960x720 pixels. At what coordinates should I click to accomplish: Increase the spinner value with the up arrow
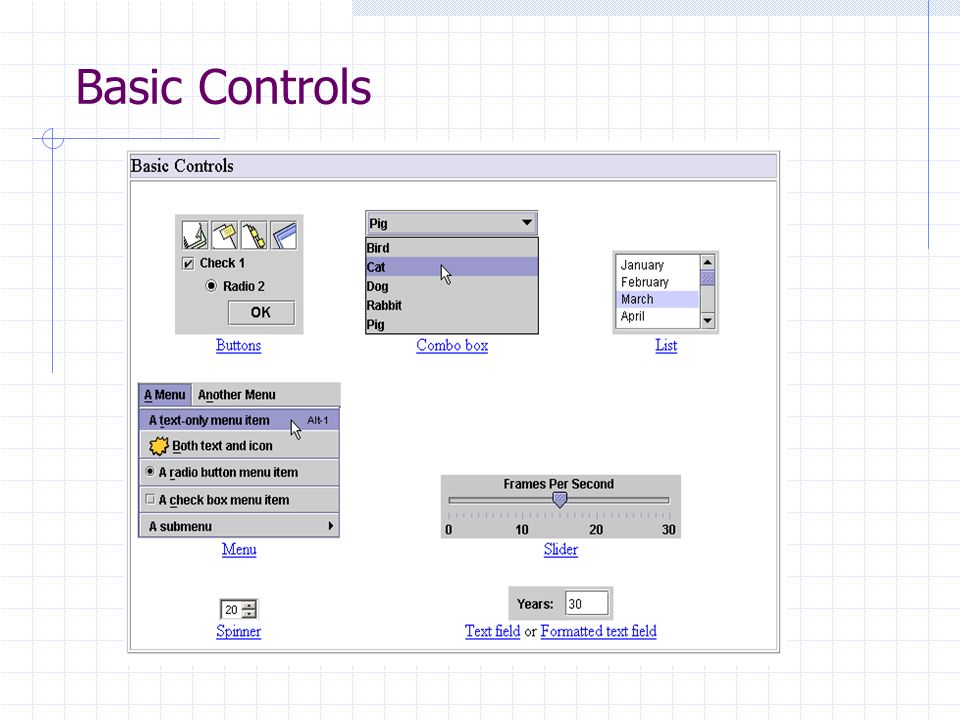coord(249,606)
